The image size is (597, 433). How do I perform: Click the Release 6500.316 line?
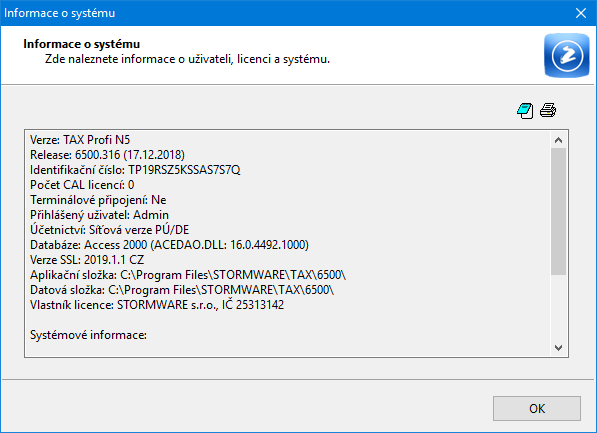(x=107, y=155)
